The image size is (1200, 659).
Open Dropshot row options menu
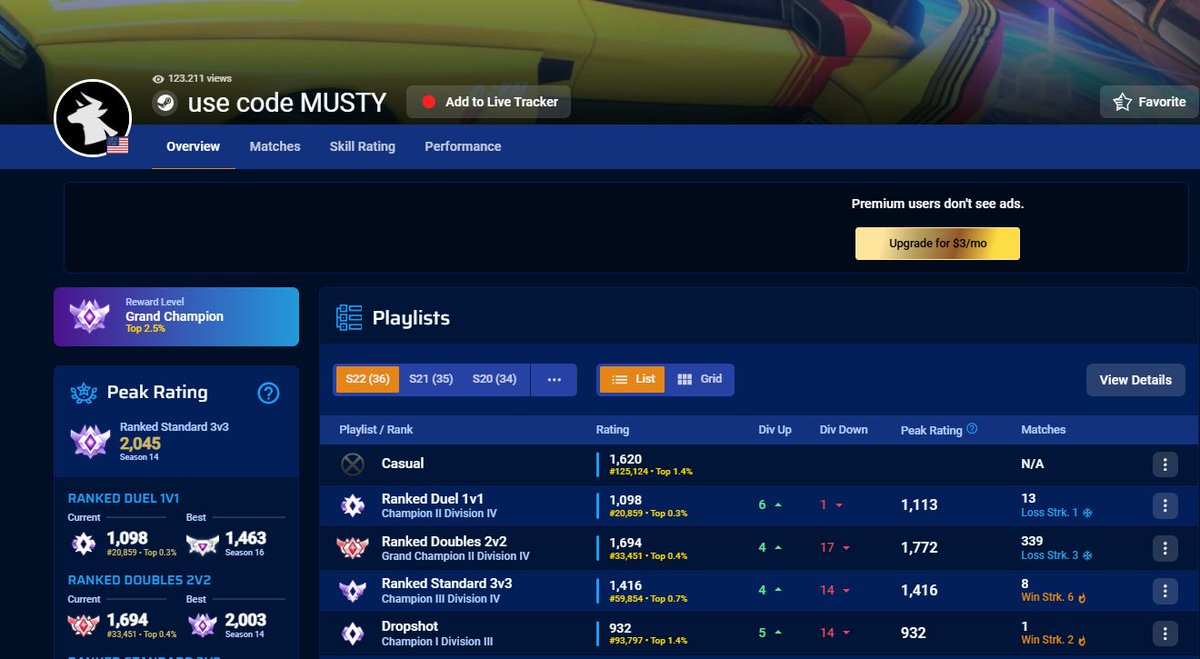click(x=1165, y=633)
